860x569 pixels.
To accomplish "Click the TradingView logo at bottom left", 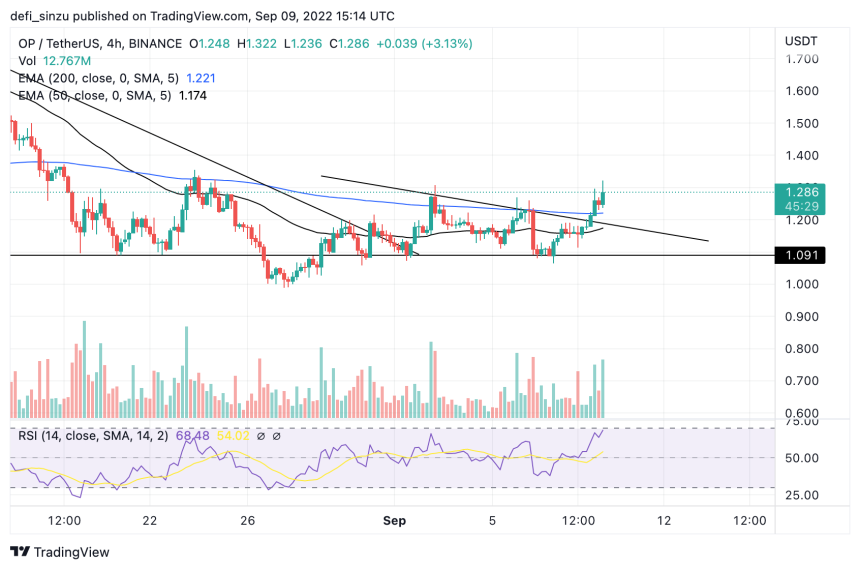I will tap(60, 552).
